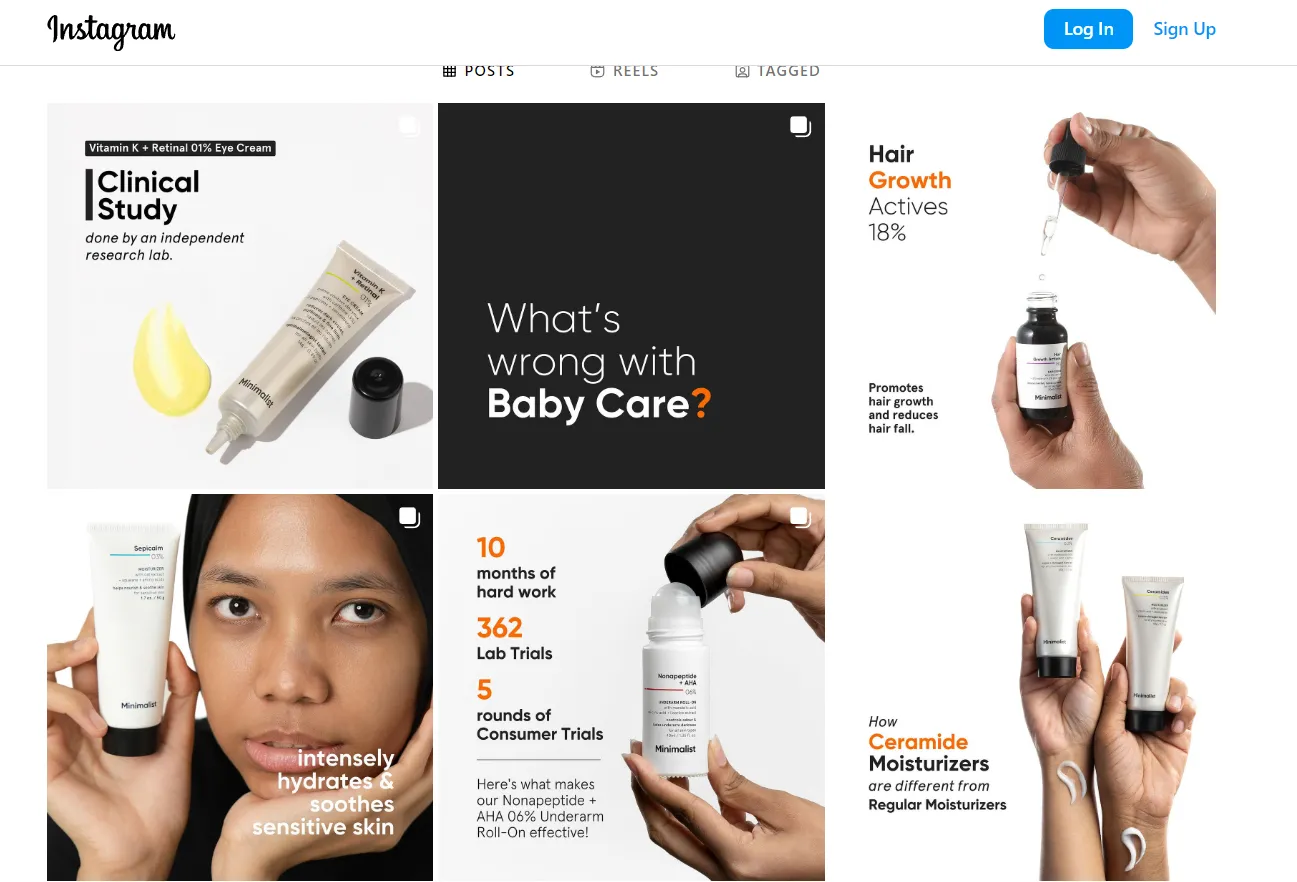The image size is (1297, 882).
Task: Open the Clinical Study eye cream post
Action: (x=240, y=296)
